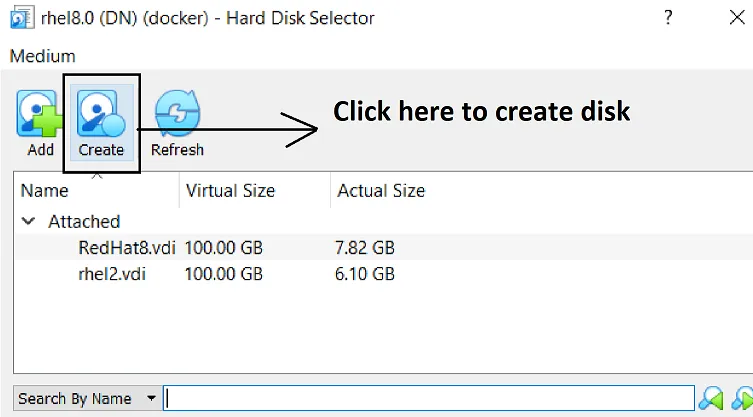Click into the search text field
This screenshot has height=417, width=753.
point(429,398)
